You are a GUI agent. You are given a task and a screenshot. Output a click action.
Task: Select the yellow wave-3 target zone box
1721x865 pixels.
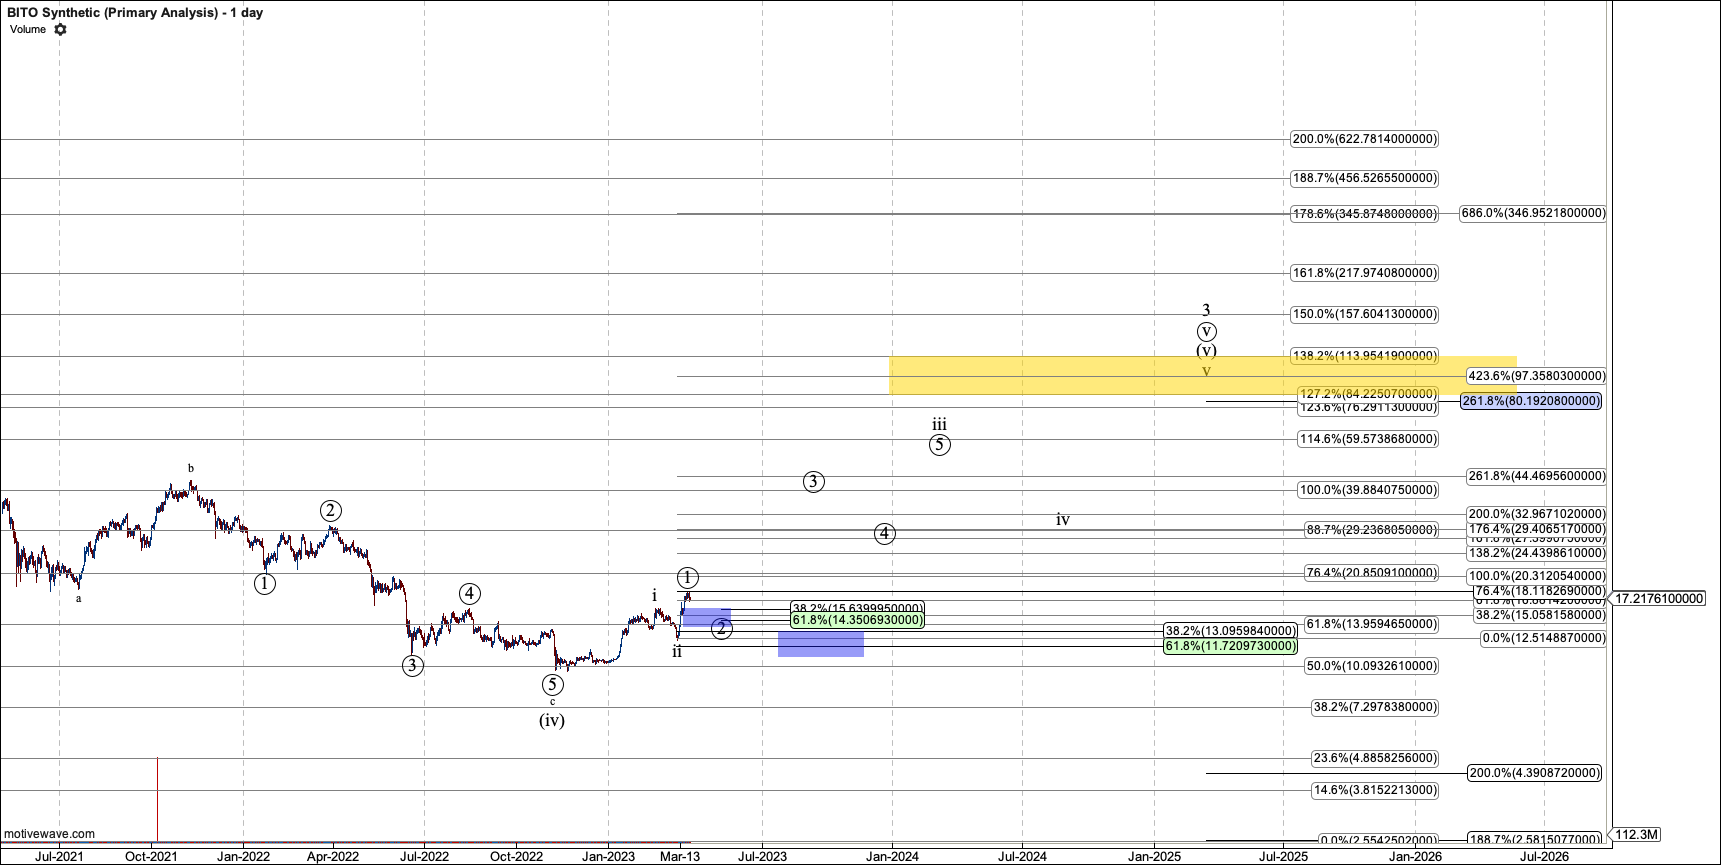(1203, 375)
